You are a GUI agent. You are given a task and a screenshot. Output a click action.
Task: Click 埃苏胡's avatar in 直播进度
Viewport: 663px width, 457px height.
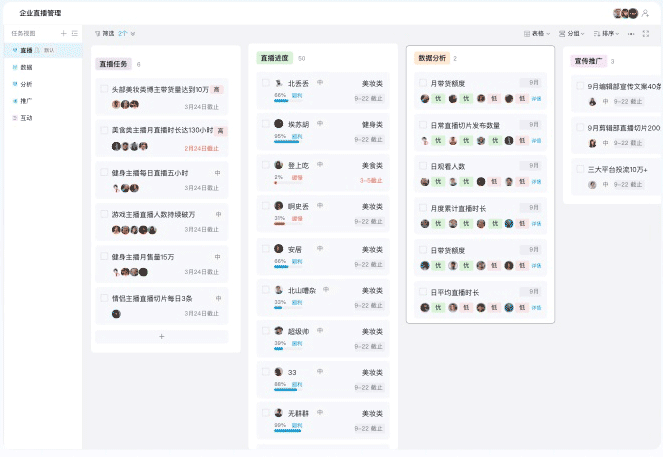[x=278, y=125]
